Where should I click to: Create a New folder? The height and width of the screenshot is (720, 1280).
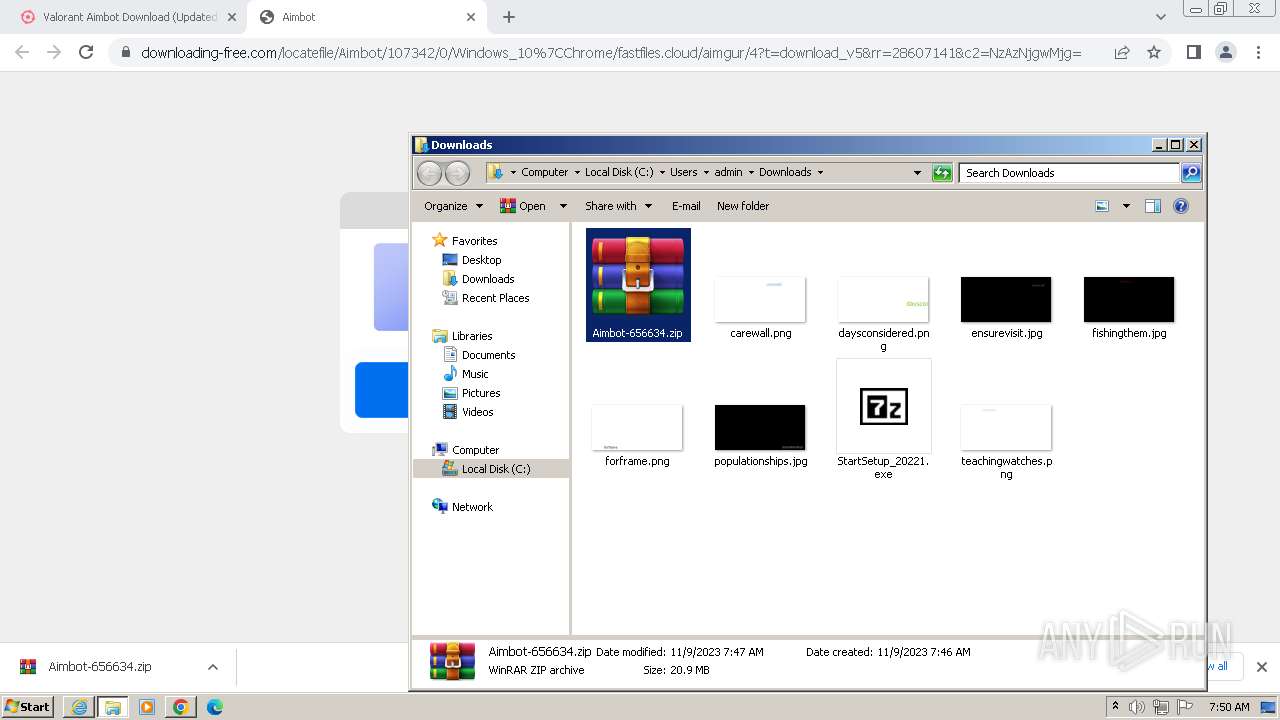pyautogui.click(x=743, y=206)
